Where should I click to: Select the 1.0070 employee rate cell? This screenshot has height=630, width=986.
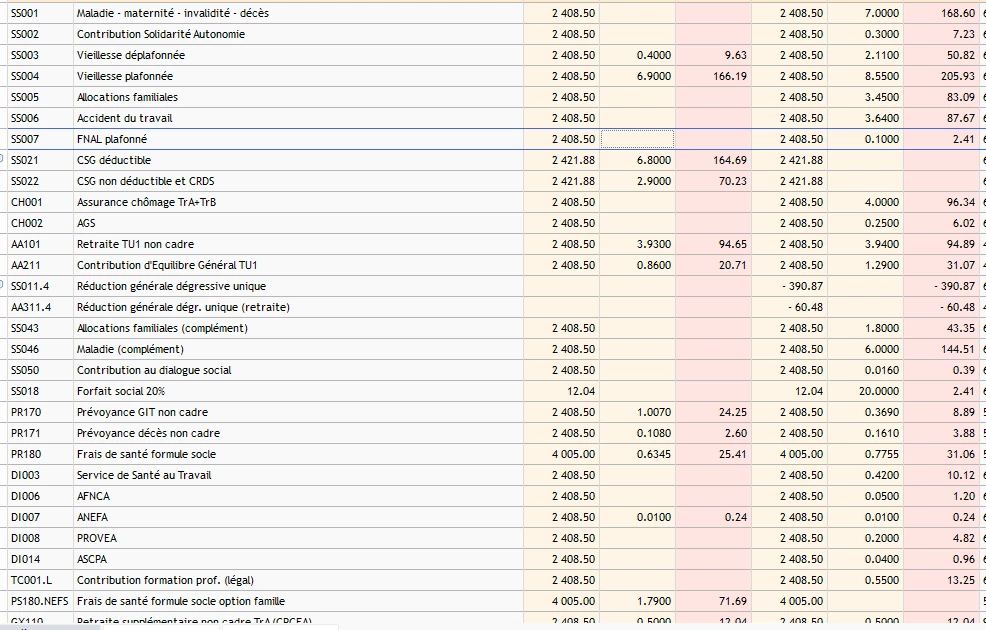click(637, 412)
